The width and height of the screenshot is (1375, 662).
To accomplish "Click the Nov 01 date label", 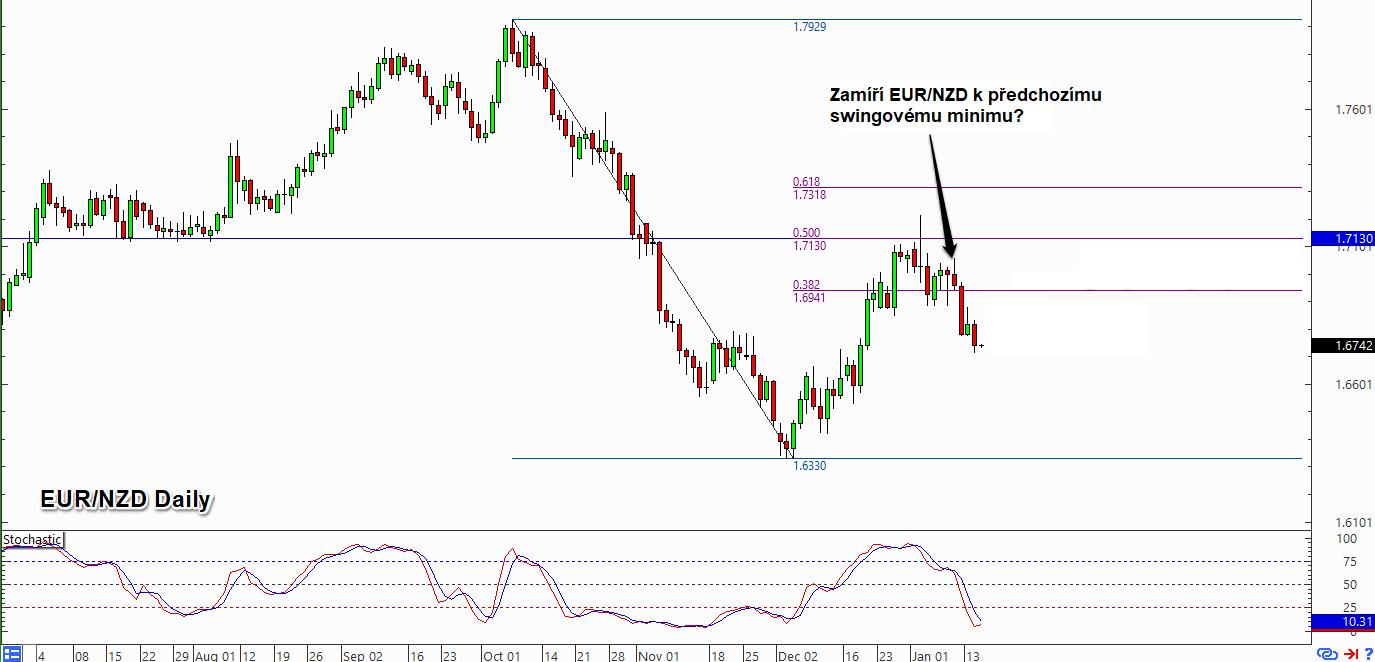I will [x=657, y=656].
